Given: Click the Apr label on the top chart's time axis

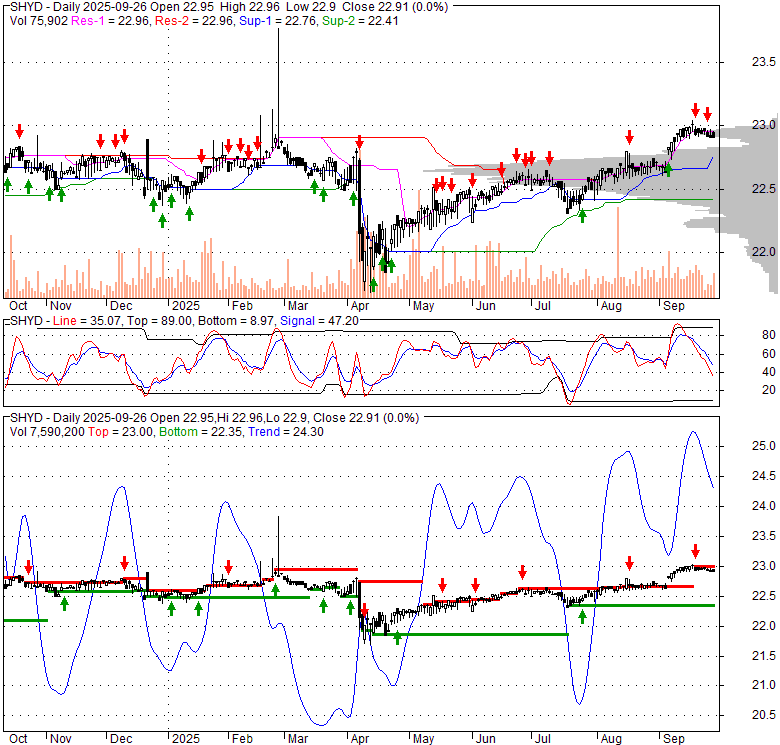Looking at the screenshot, I should pyautogui.click(x=360, y=306).
